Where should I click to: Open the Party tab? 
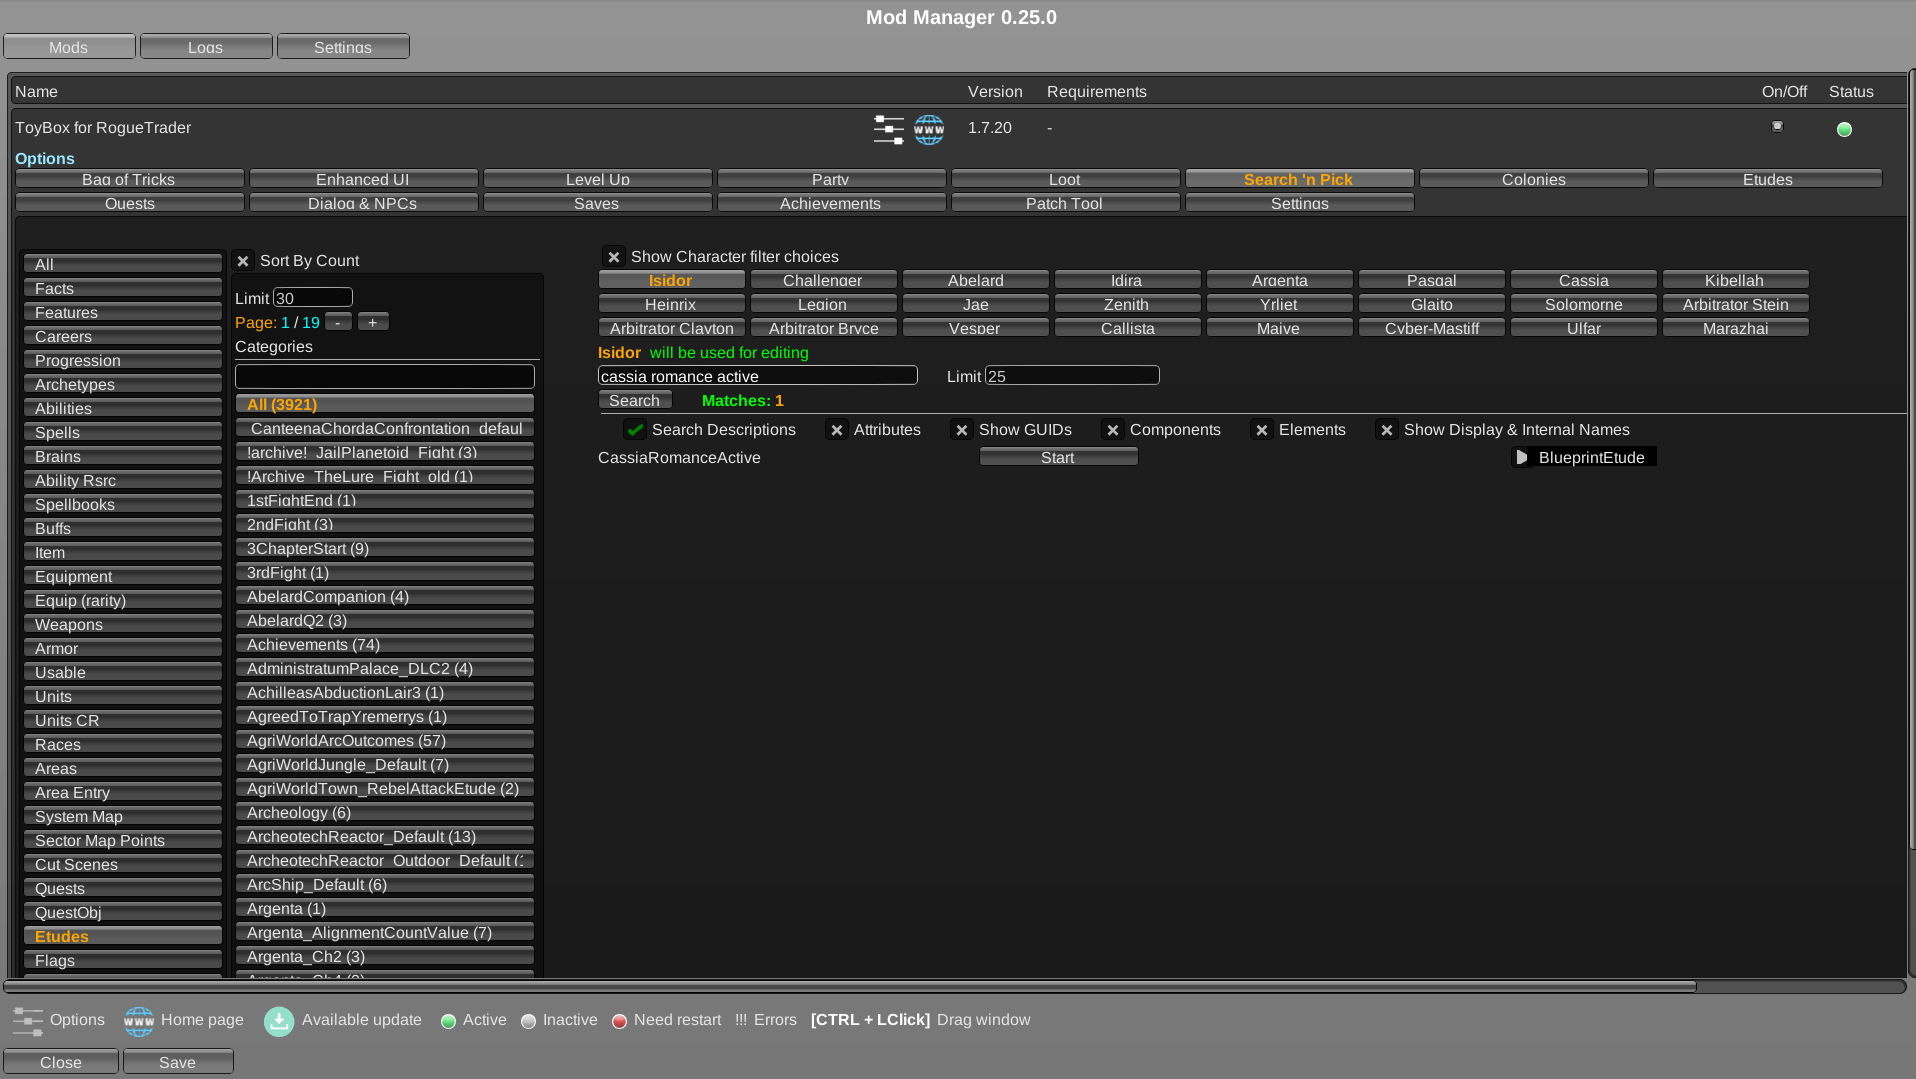click(832, 179)
